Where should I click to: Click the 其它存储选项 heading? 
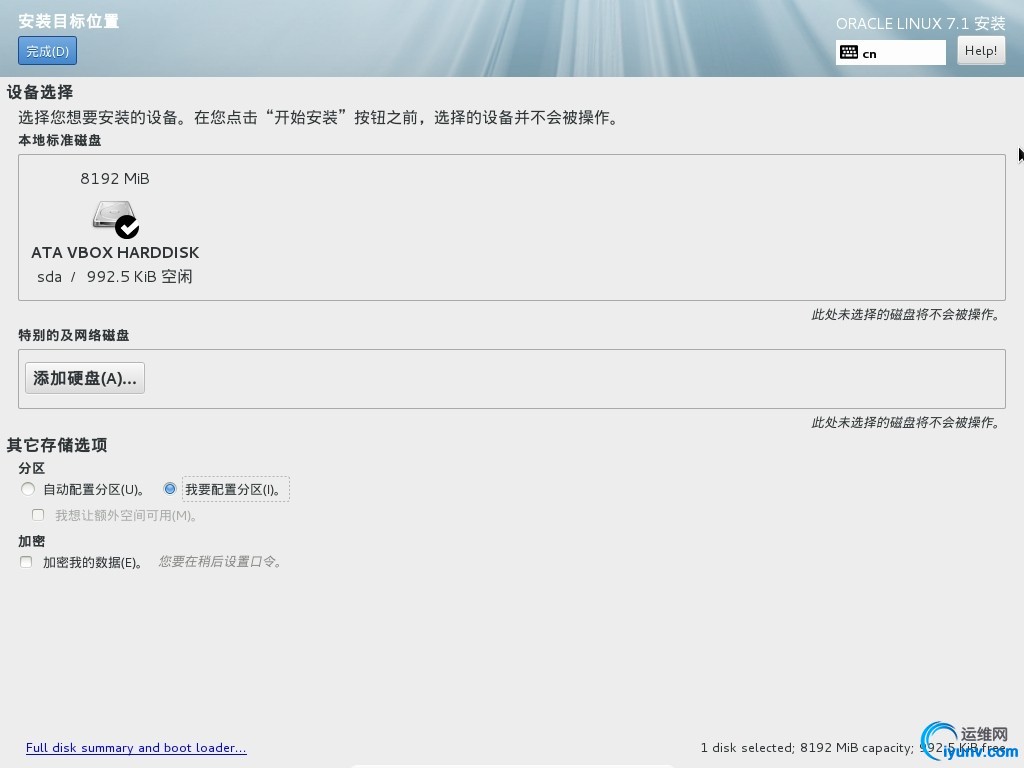click(57, 445)
